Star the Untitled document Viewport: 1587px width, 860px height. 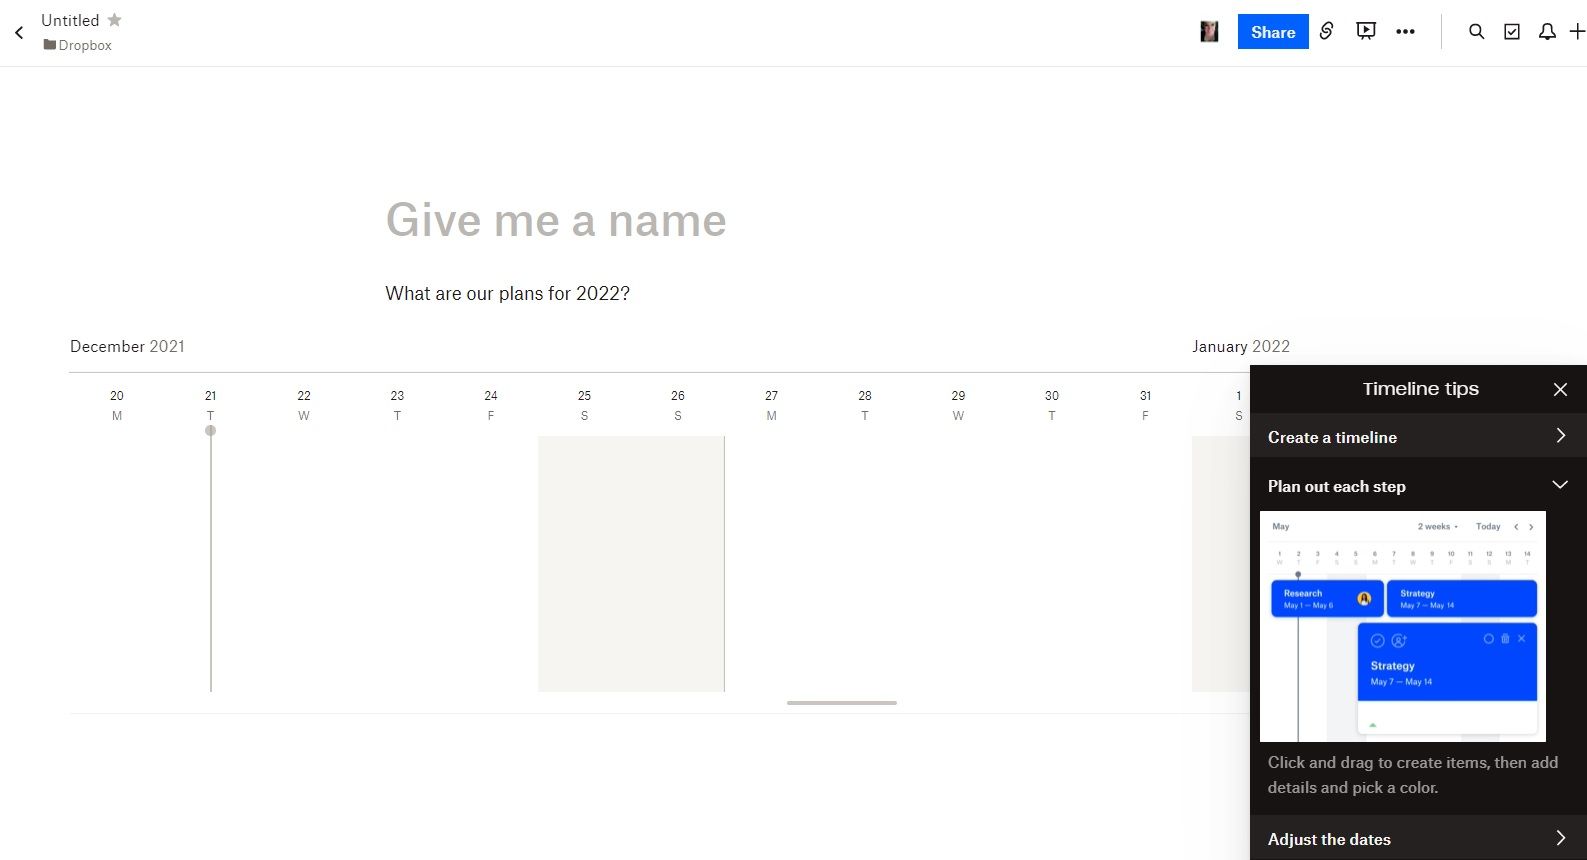click(114, 20)
